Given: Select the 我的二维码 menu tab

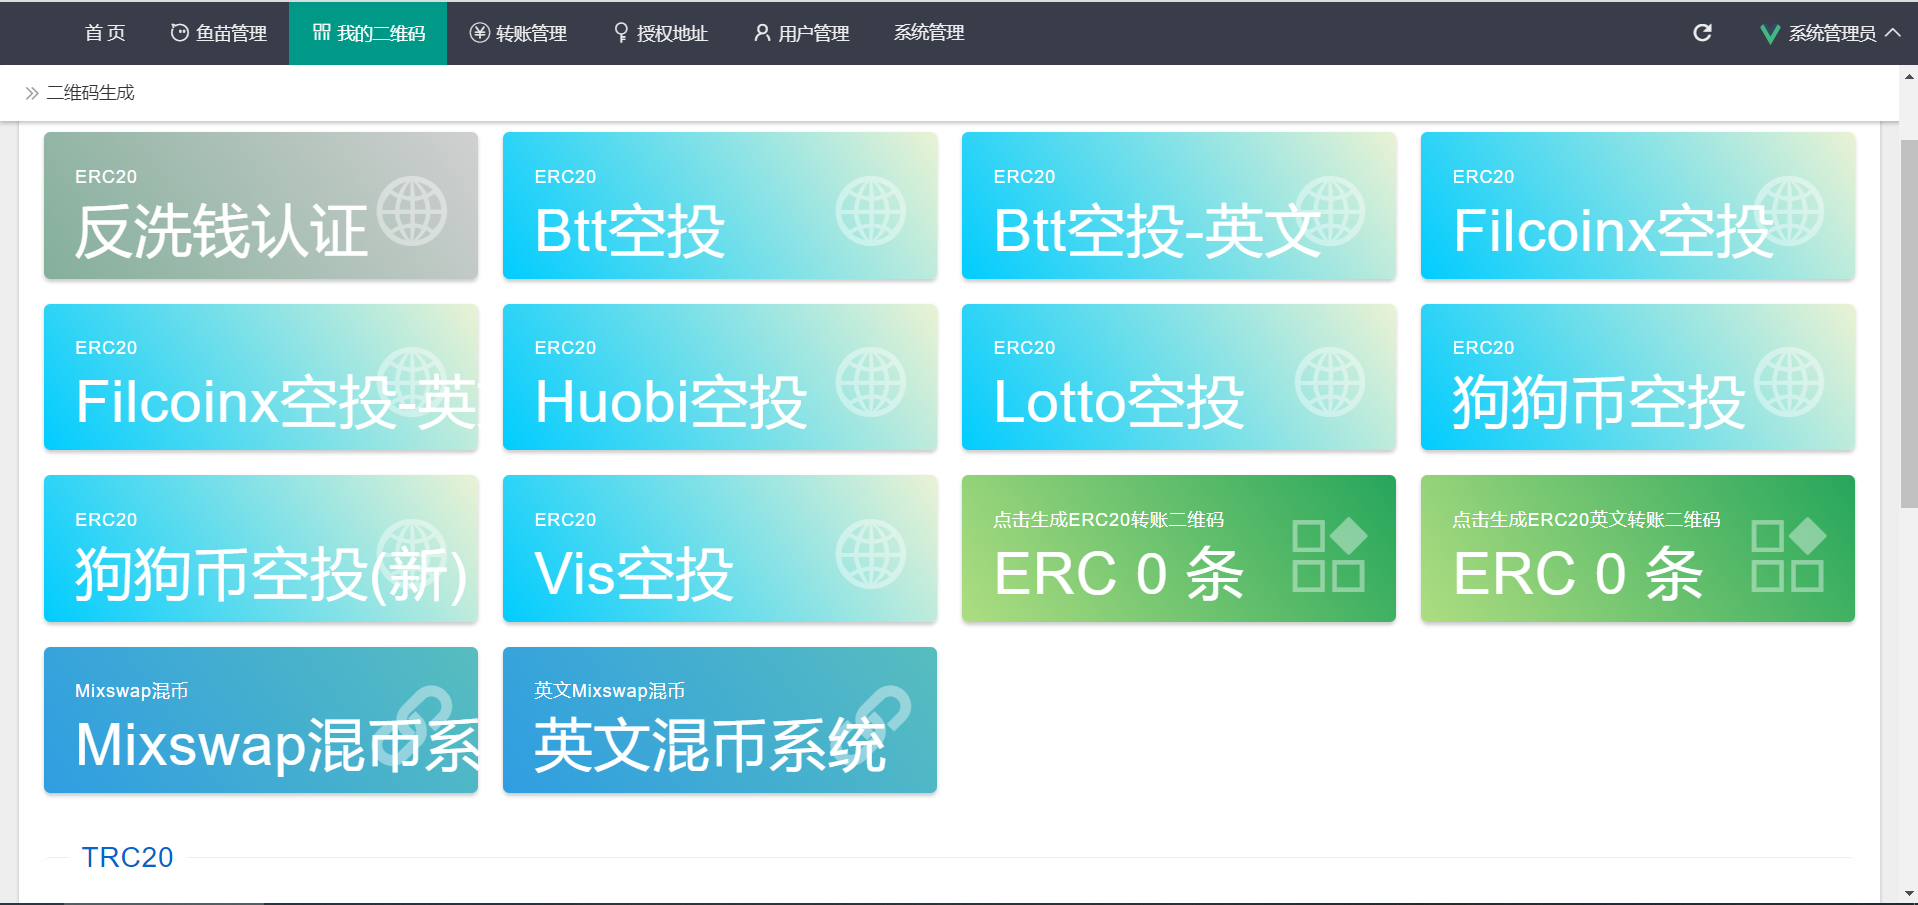Looking at the screenshot, I should tap(368, 33).
